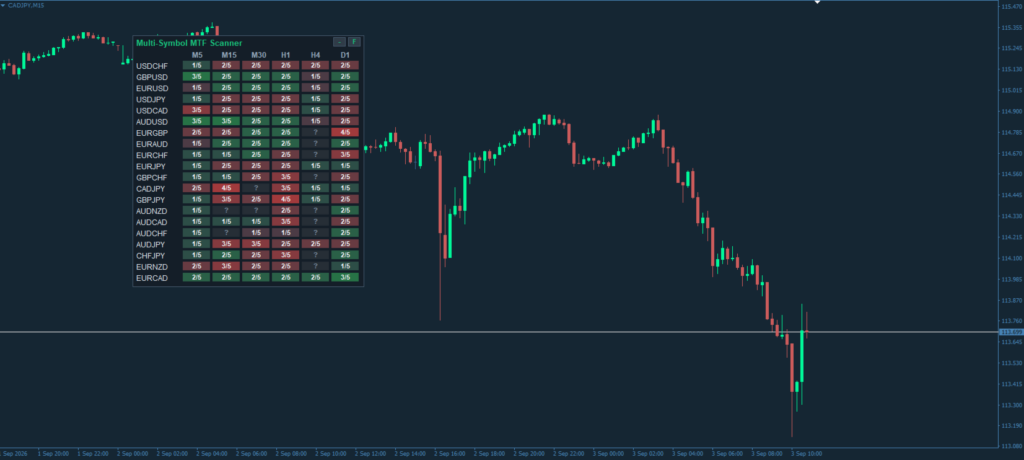This screenshot has width=1024, height=460.
Task: Click GBPCHF H1 cell showing 3/5
Action: tap(285, 176)
